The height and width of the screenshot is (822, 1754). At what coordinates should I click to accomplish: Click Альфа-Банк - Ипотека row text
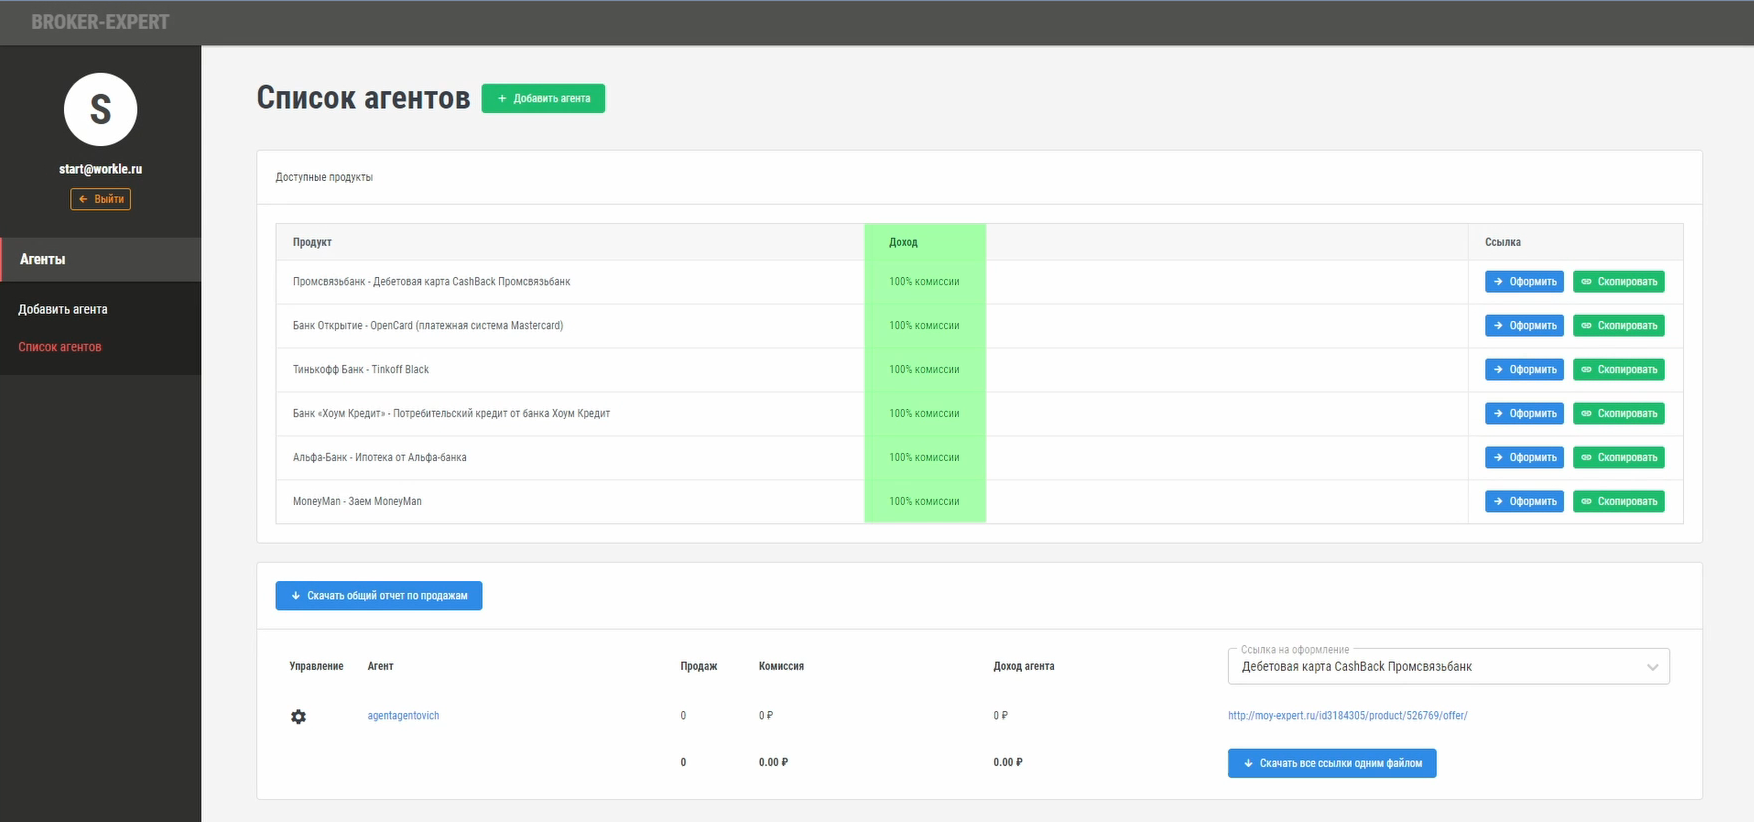click(x=380, y=458)
